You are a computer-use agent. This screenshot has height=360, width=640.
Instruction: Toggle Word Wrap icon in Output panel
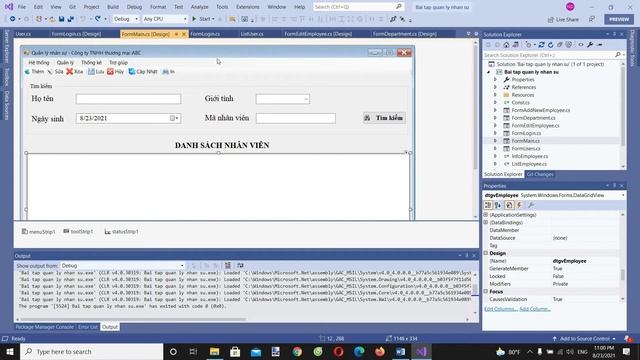(x=240, y=265)
